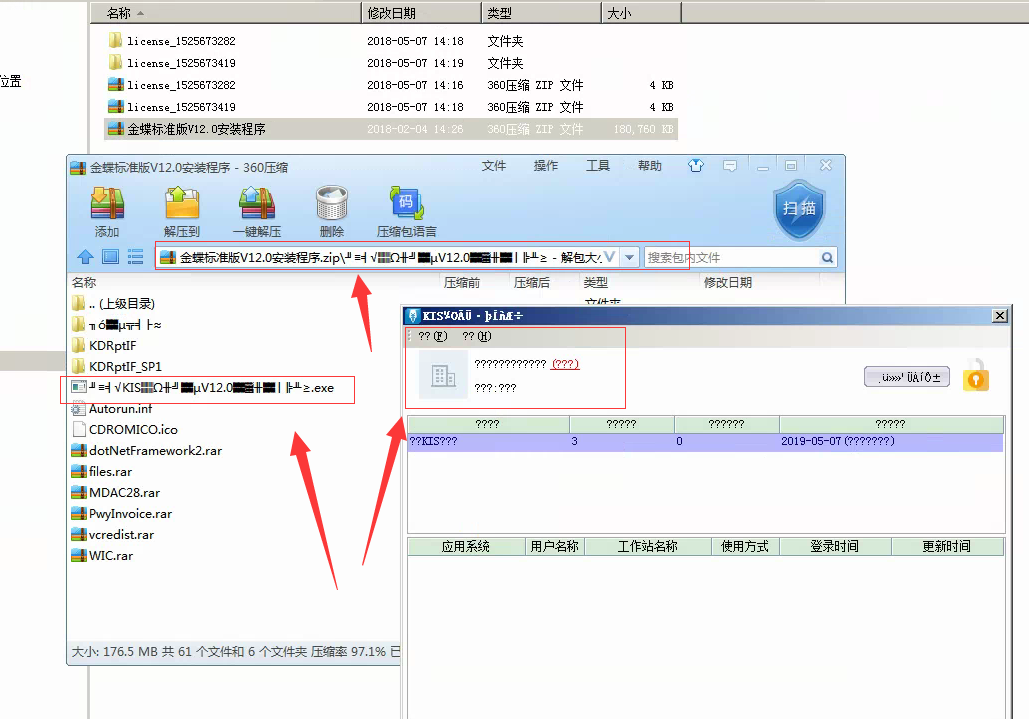
Task: Click the 修改日期 column header in 360压缩
Action: click(728, 283)
